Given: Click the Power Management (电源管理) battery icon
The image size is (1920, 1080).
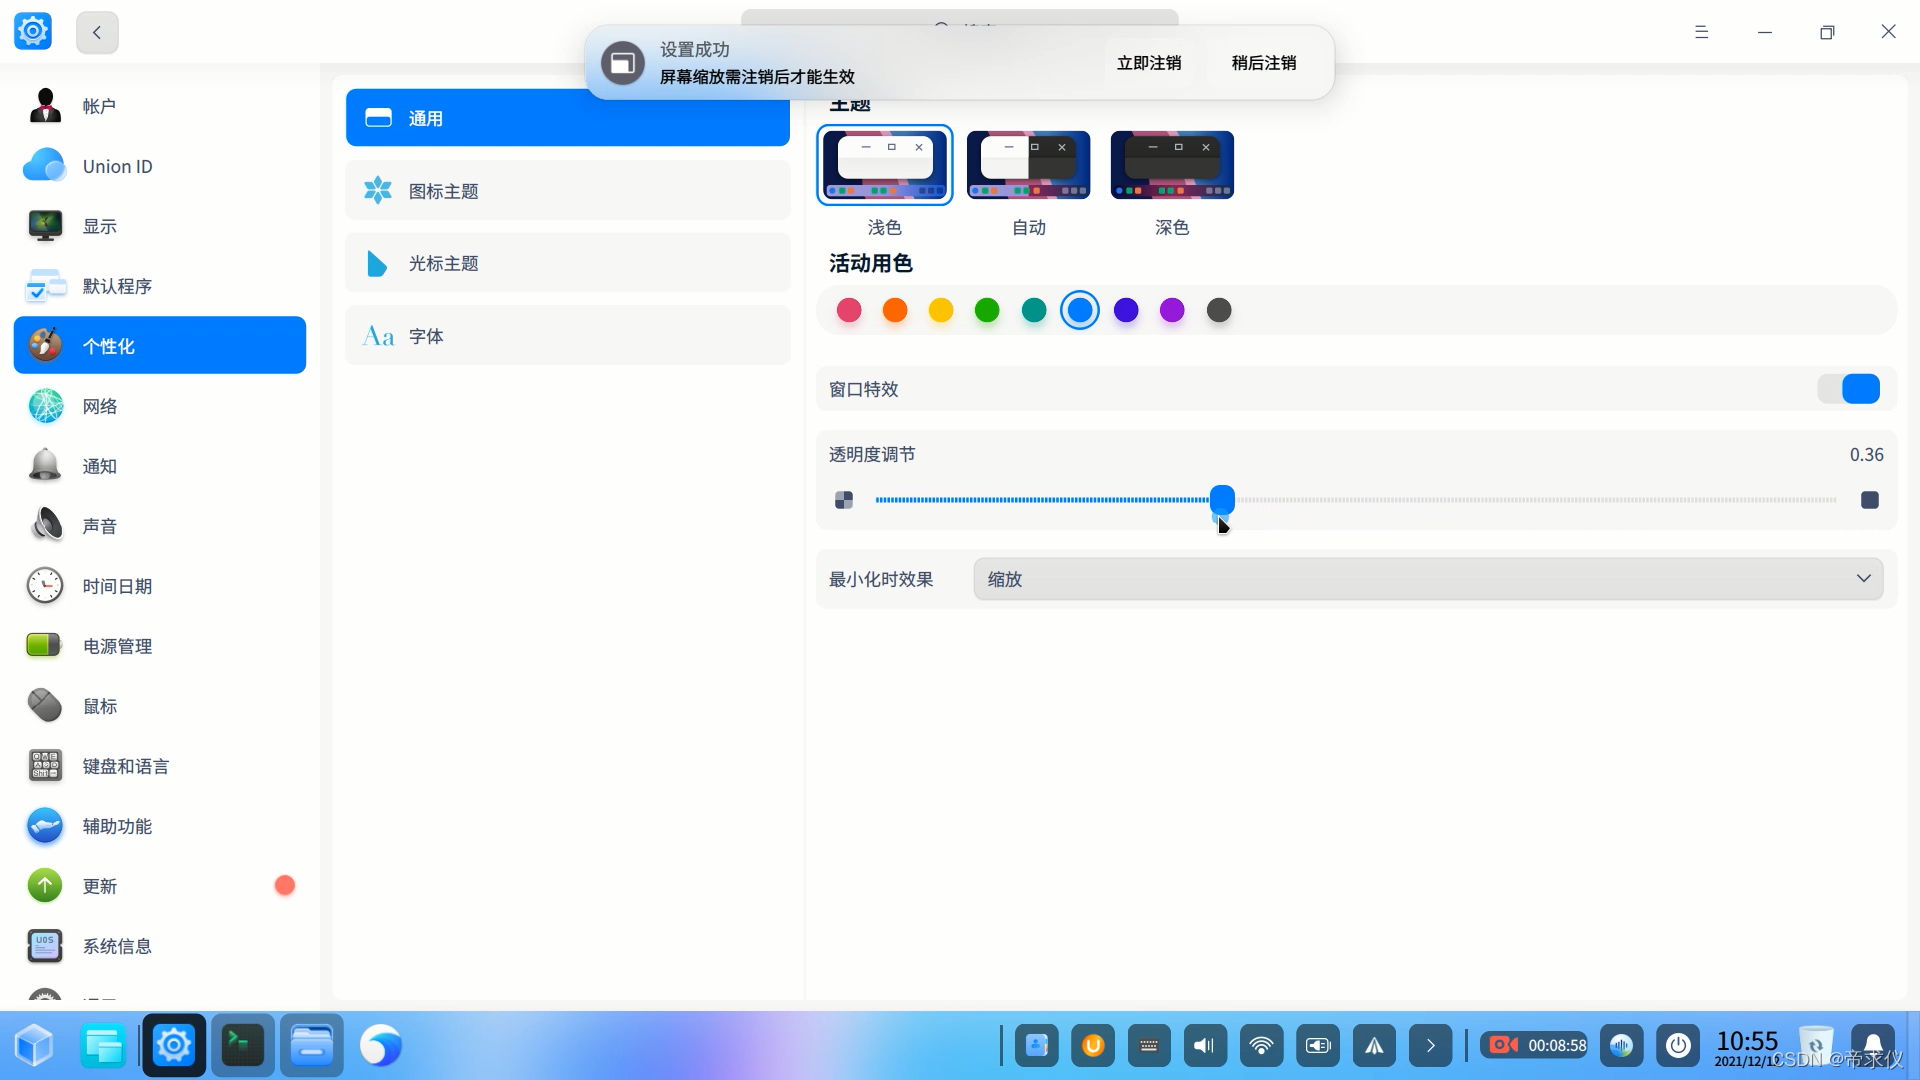Looking at the screenshot, I should click(x=45, y=646).
